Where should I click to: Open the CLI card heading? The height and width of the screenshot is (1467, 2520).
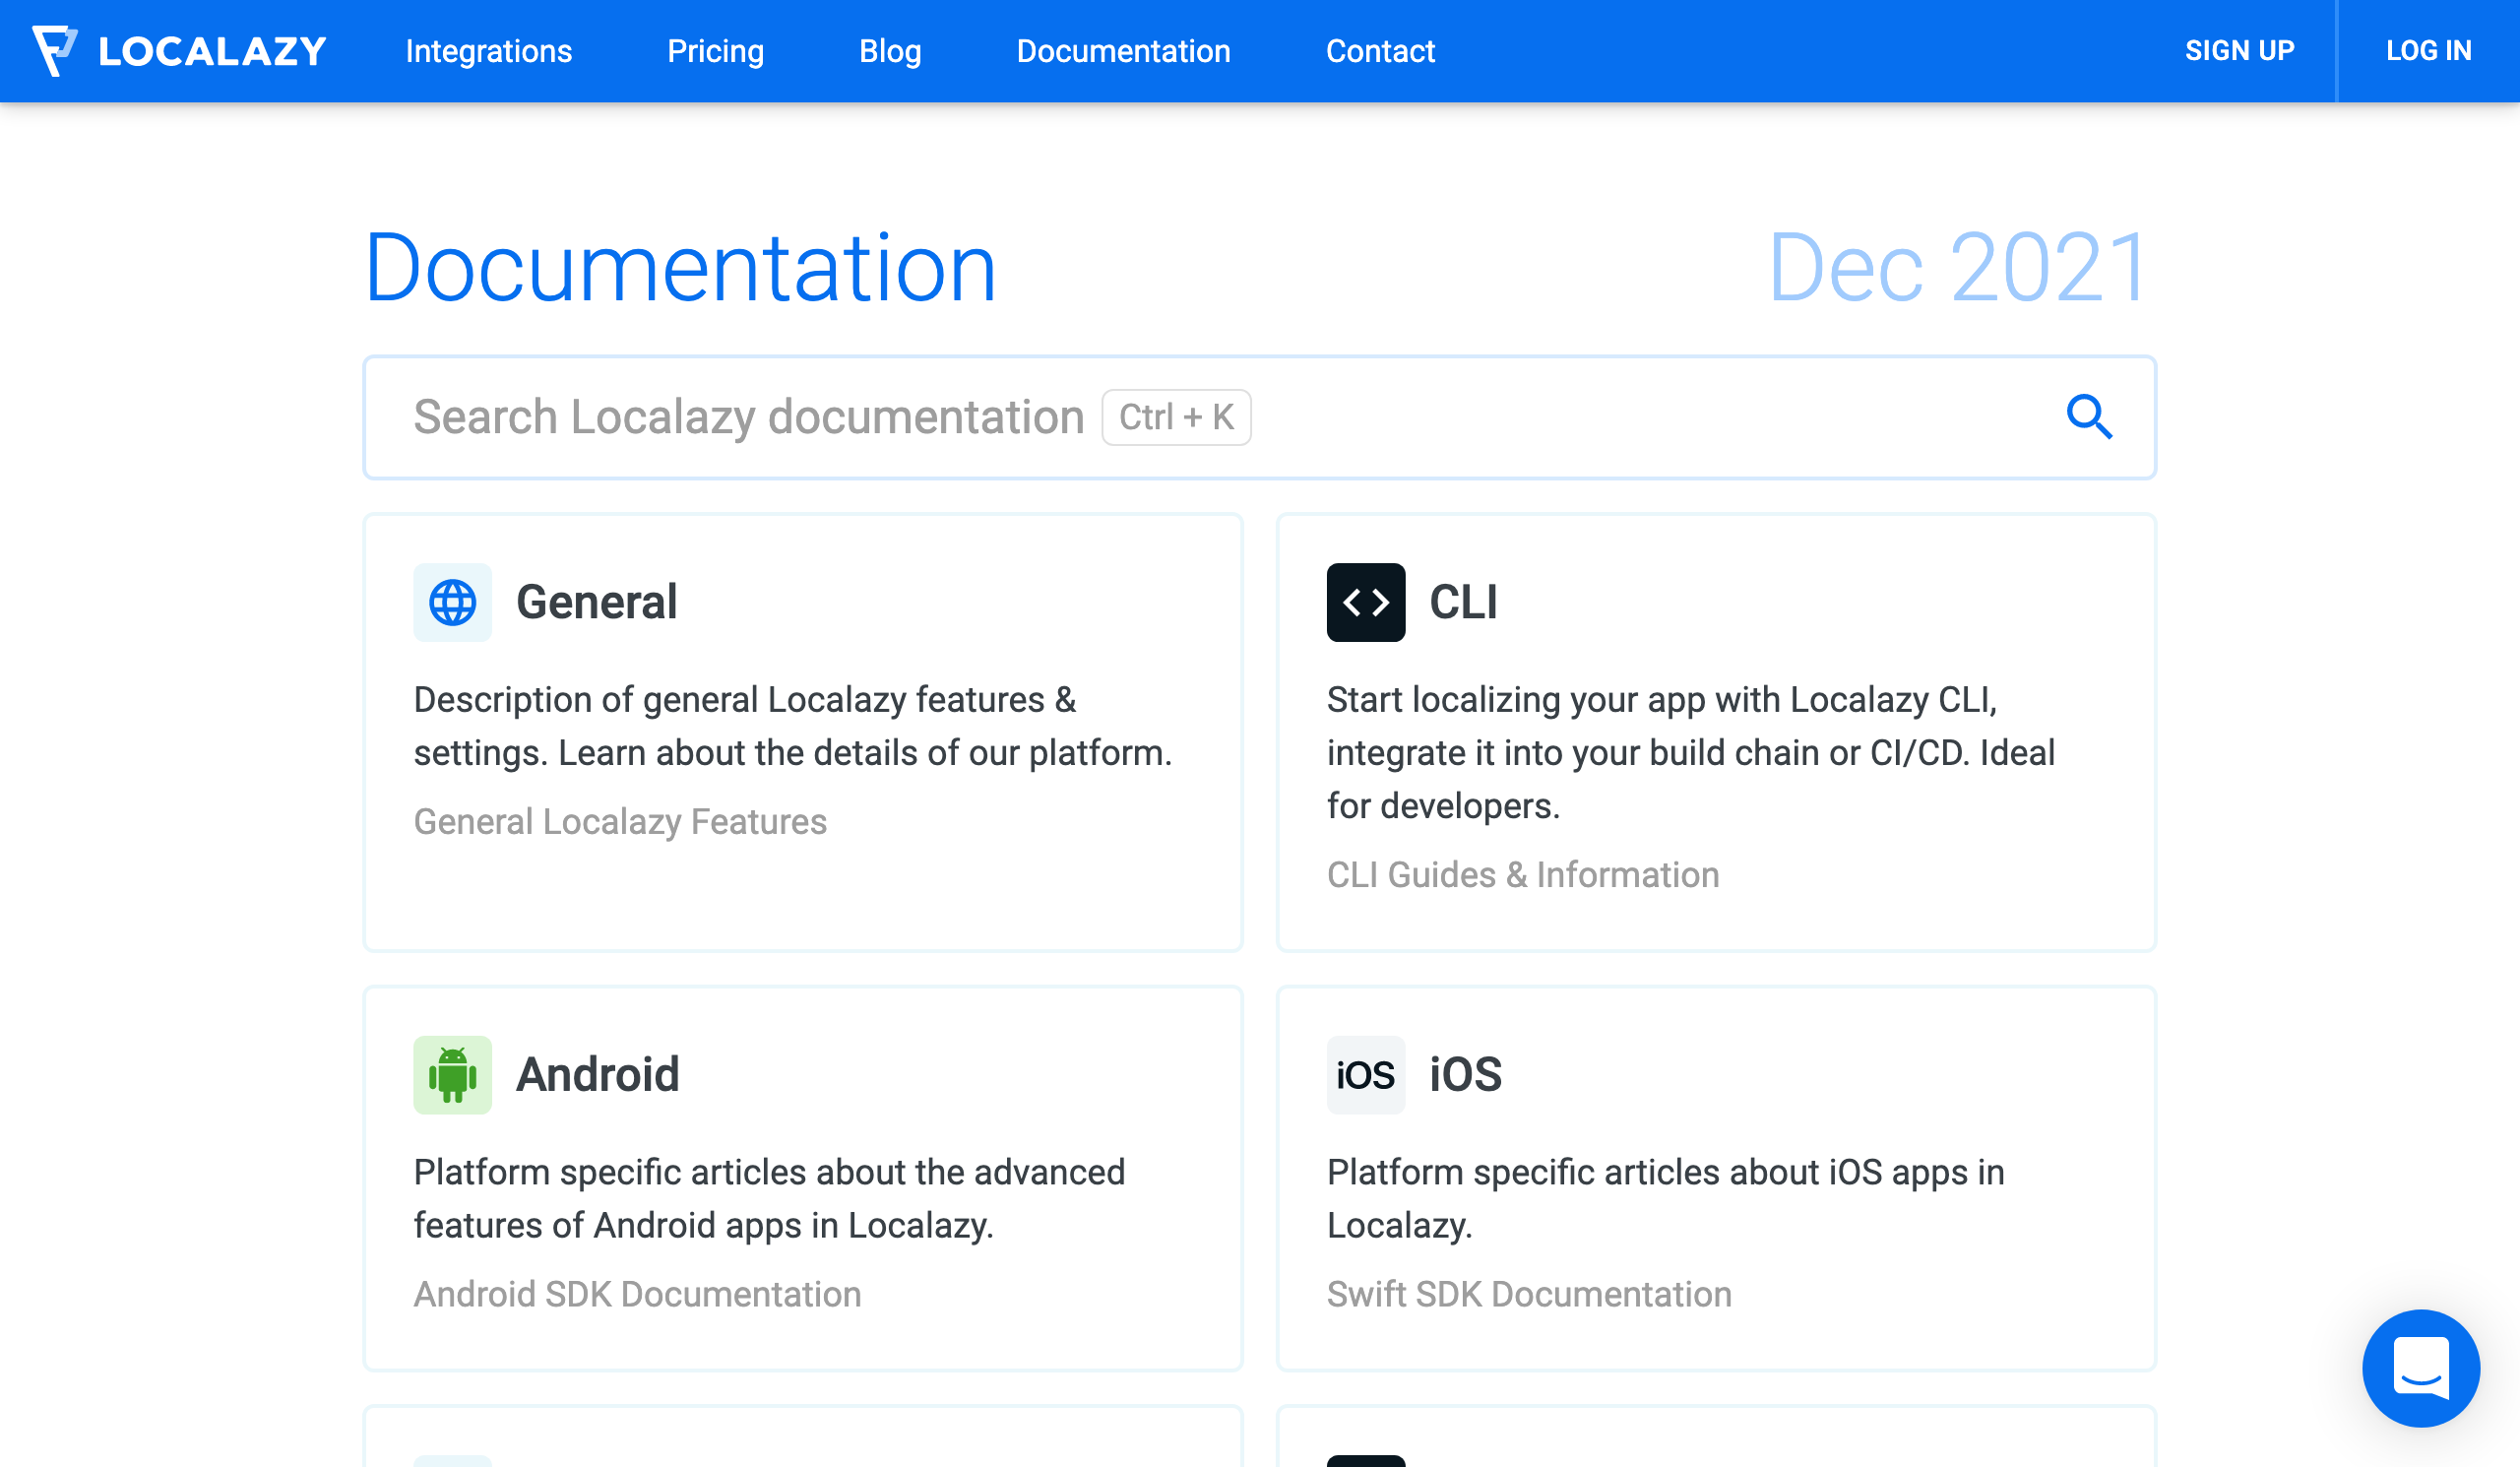(x=1463, y=602)
